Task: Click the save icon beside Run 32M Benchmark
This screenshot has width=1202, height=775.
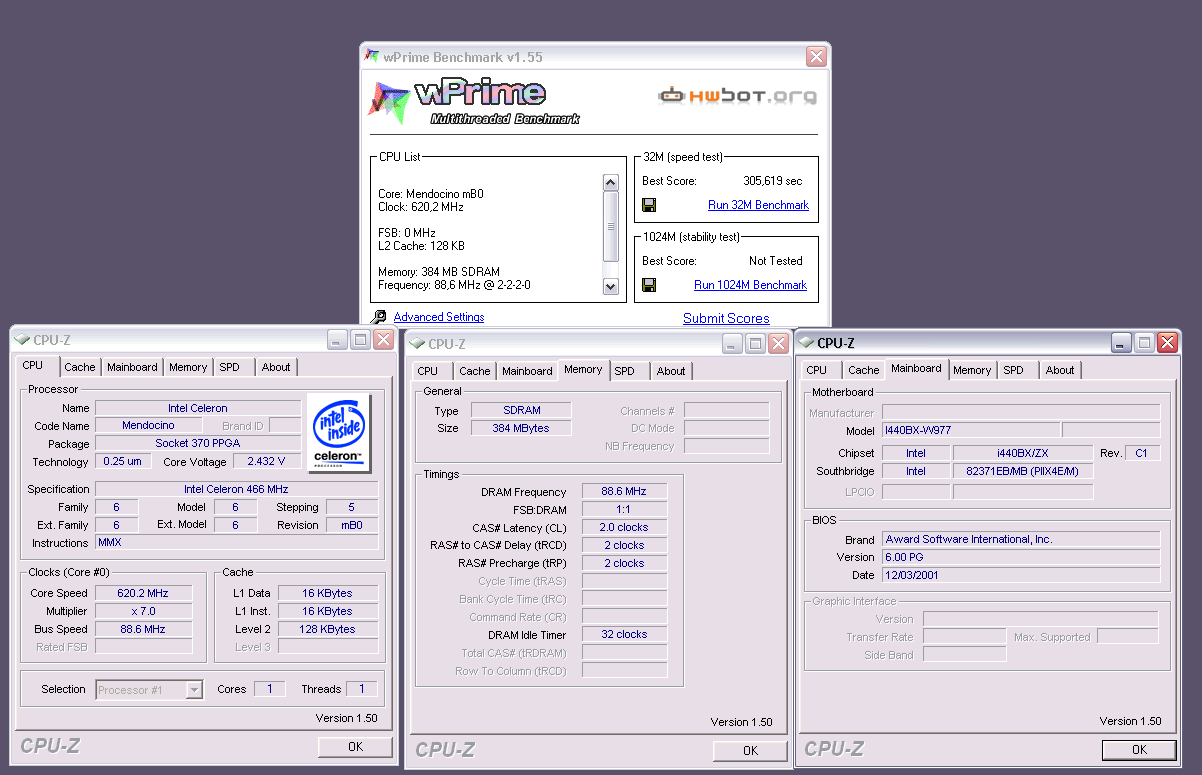Action: point(649,205)
